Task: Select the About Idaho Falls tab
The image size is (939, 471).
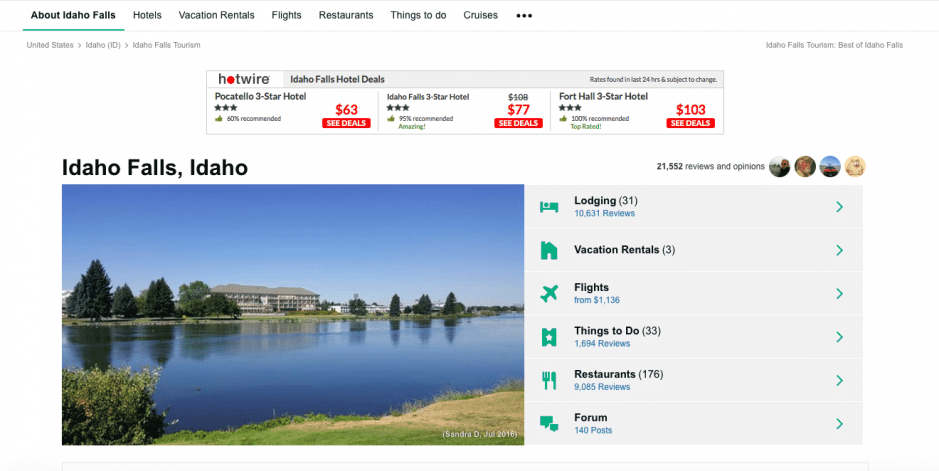Action: click(73, 15)
